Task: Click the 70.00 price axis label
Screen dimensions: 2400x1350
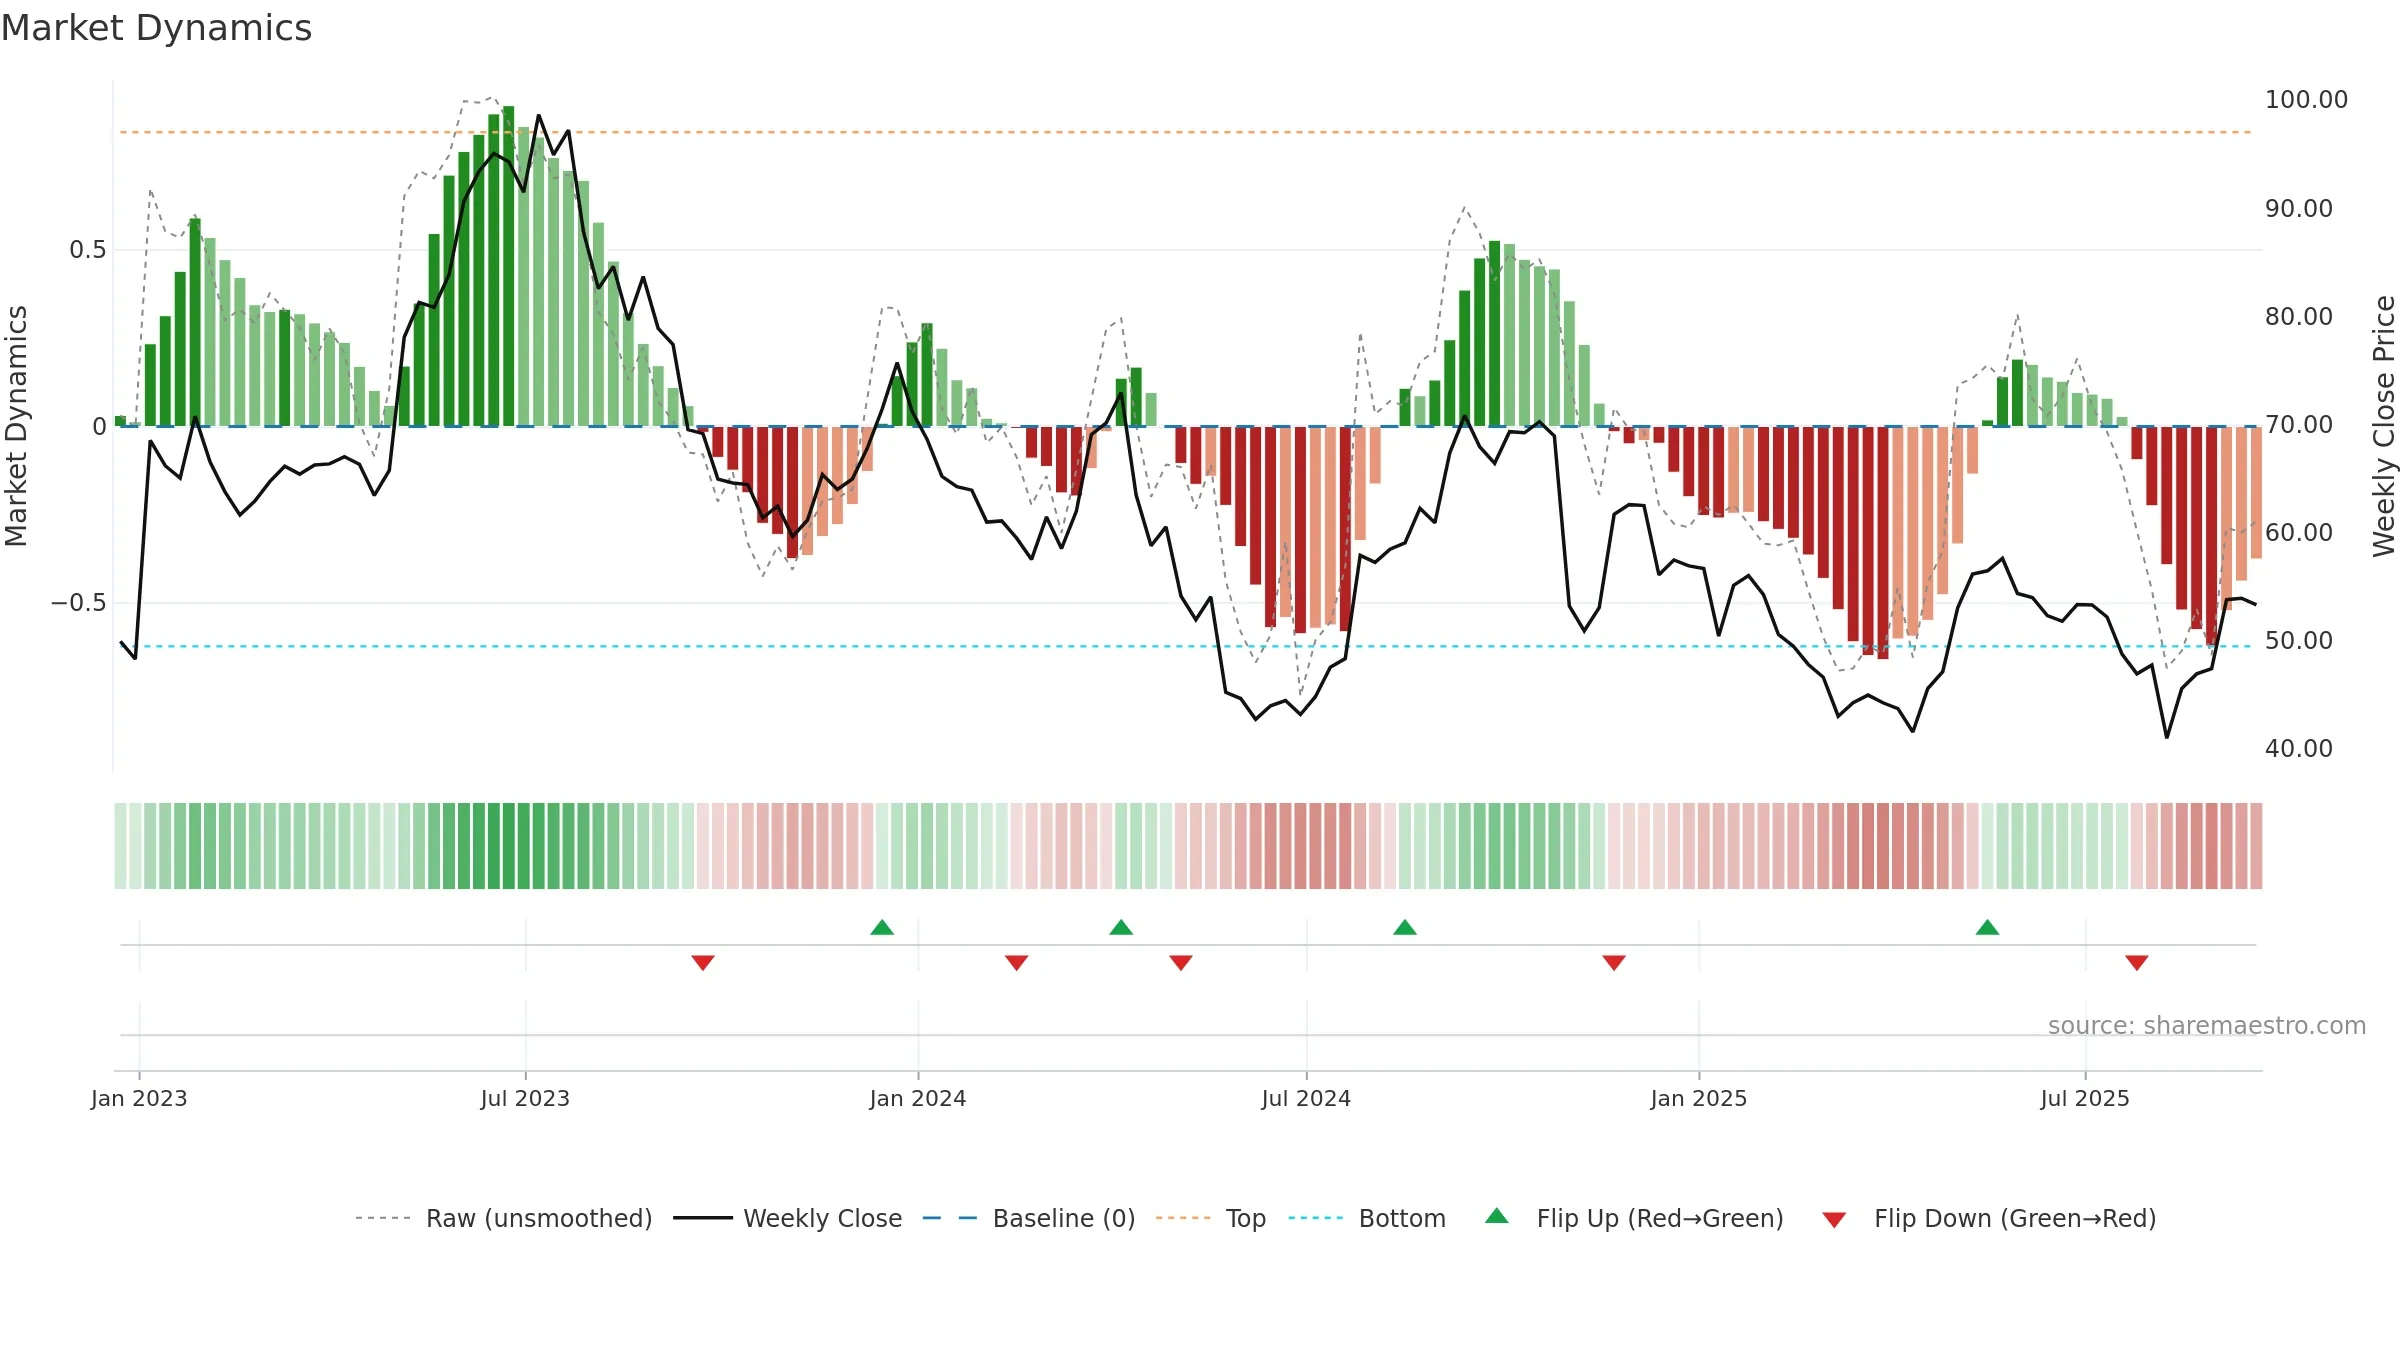Action: pos(2299,425)
